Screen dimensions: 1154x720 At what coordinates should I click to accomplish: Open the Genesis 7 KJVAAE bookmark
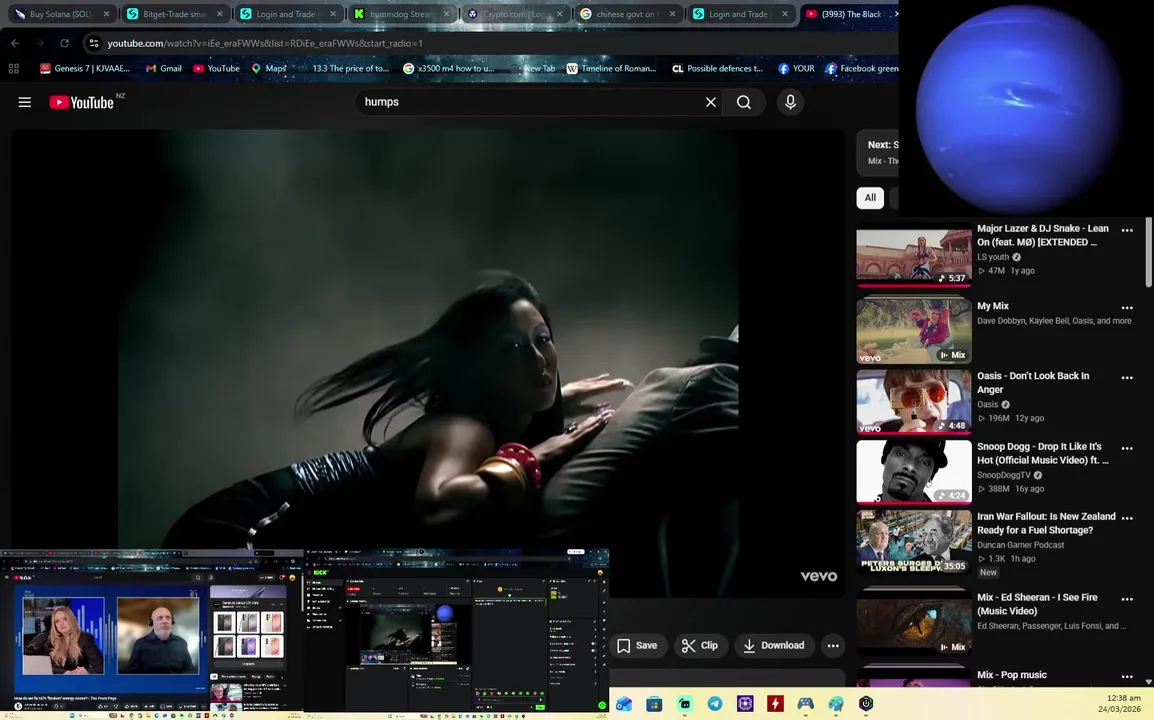[85, 68]
